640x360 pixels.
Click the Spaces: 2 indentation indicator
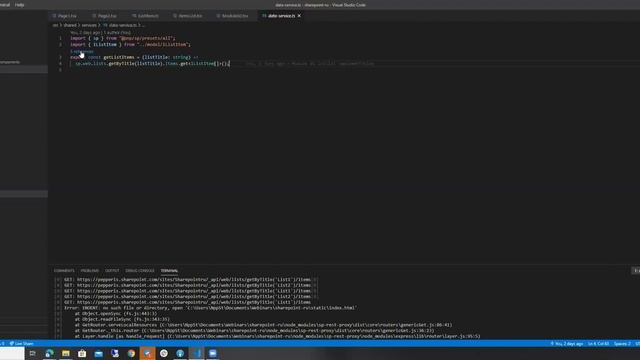622,344
